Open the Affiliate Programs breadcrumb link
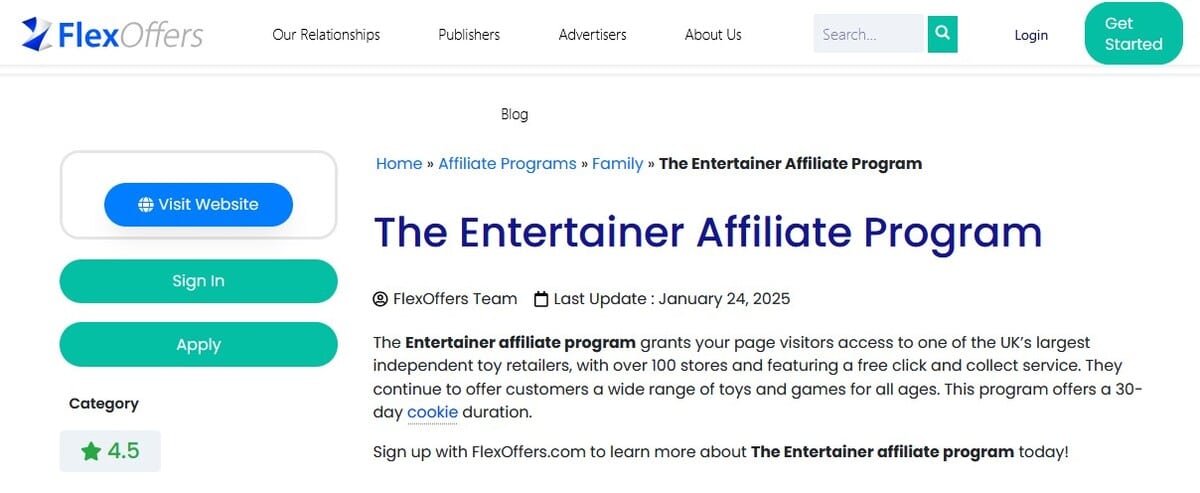The height and width of the screenshot is (493, 1200). pyautogui.click(x=507, y=164)
